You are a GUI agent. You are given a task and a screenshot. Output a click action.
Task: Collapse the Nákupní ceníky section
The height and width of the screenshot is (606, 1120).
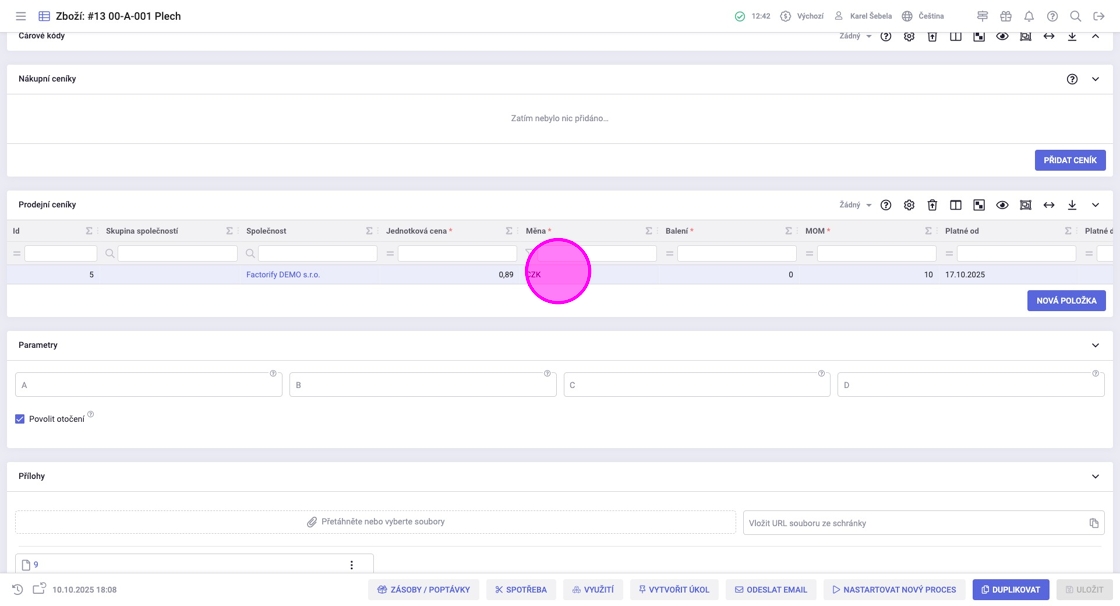tap(1095, 79)
